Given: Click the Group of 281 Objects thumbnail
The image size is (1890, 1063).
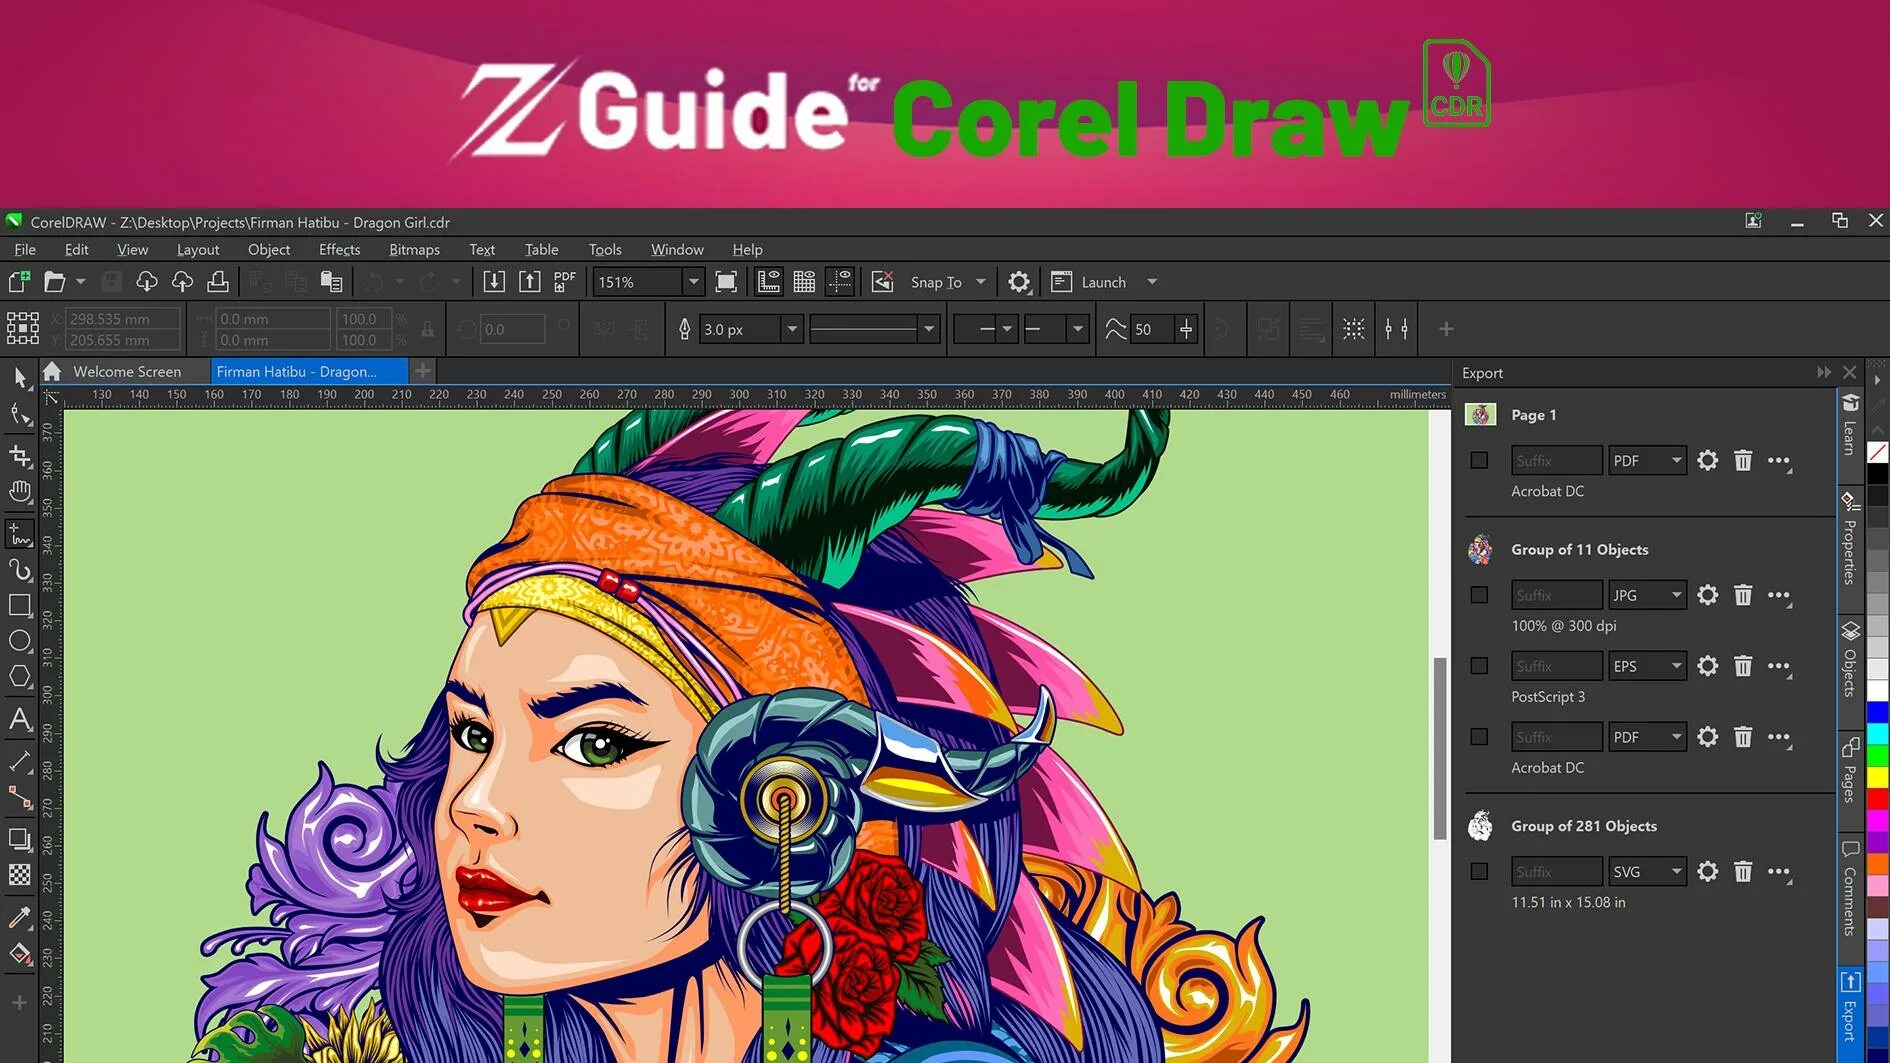Looking at the screenshot, I should tap(1480, 826).
